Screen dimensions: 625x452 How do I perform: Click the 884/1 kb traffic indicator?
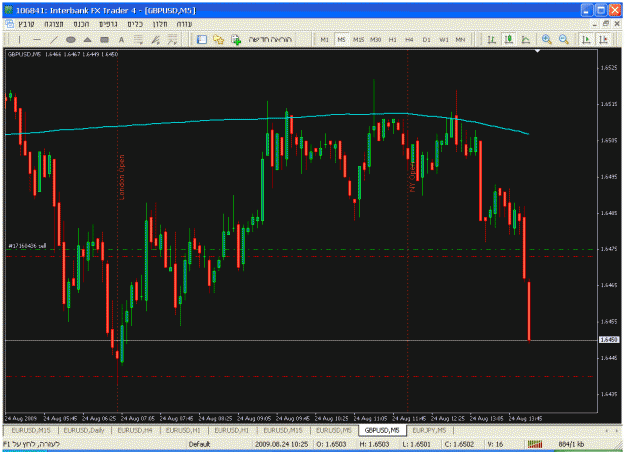point(571,444)
